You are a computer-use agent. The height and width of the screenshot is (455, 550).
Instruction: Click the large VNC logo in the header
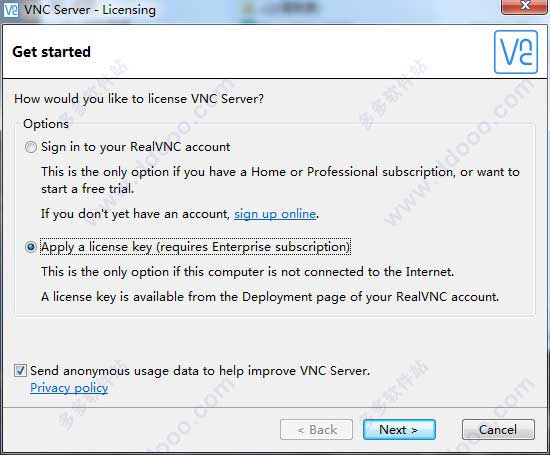click(516, 52)
